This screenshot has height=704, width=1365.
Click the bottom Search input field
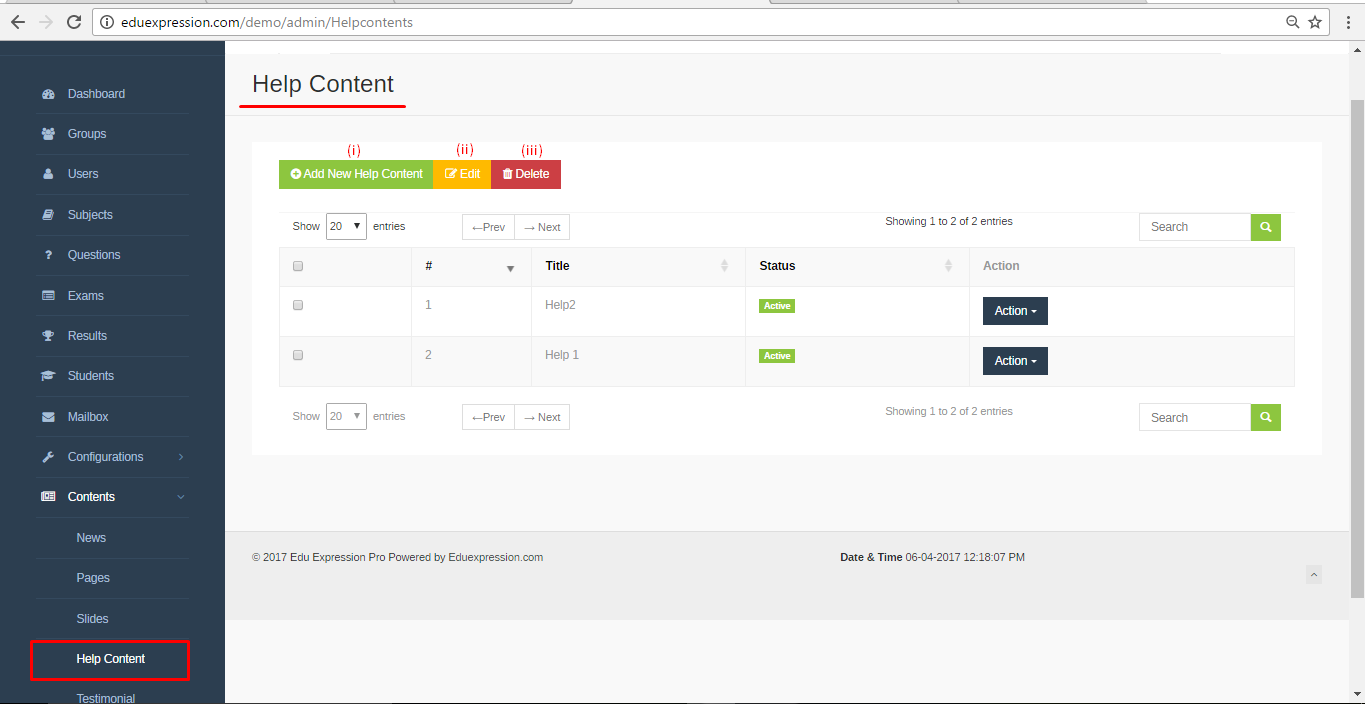click(1195, 417)
